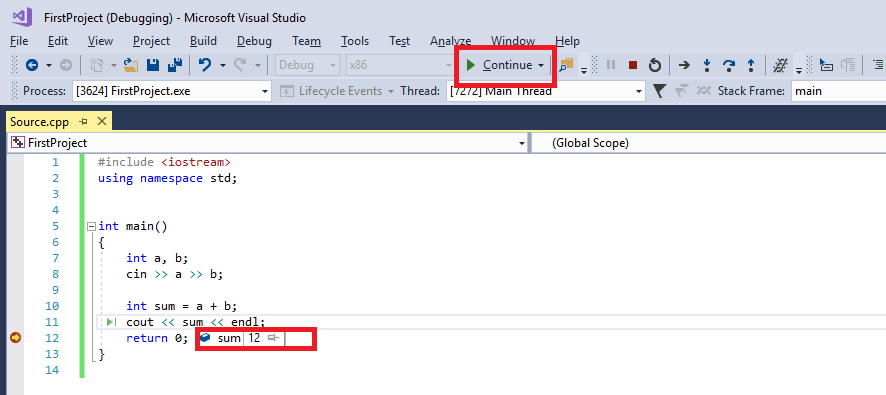
Task: Open the Tools menu
Action: pyautogui.click(x=355, y=41)
